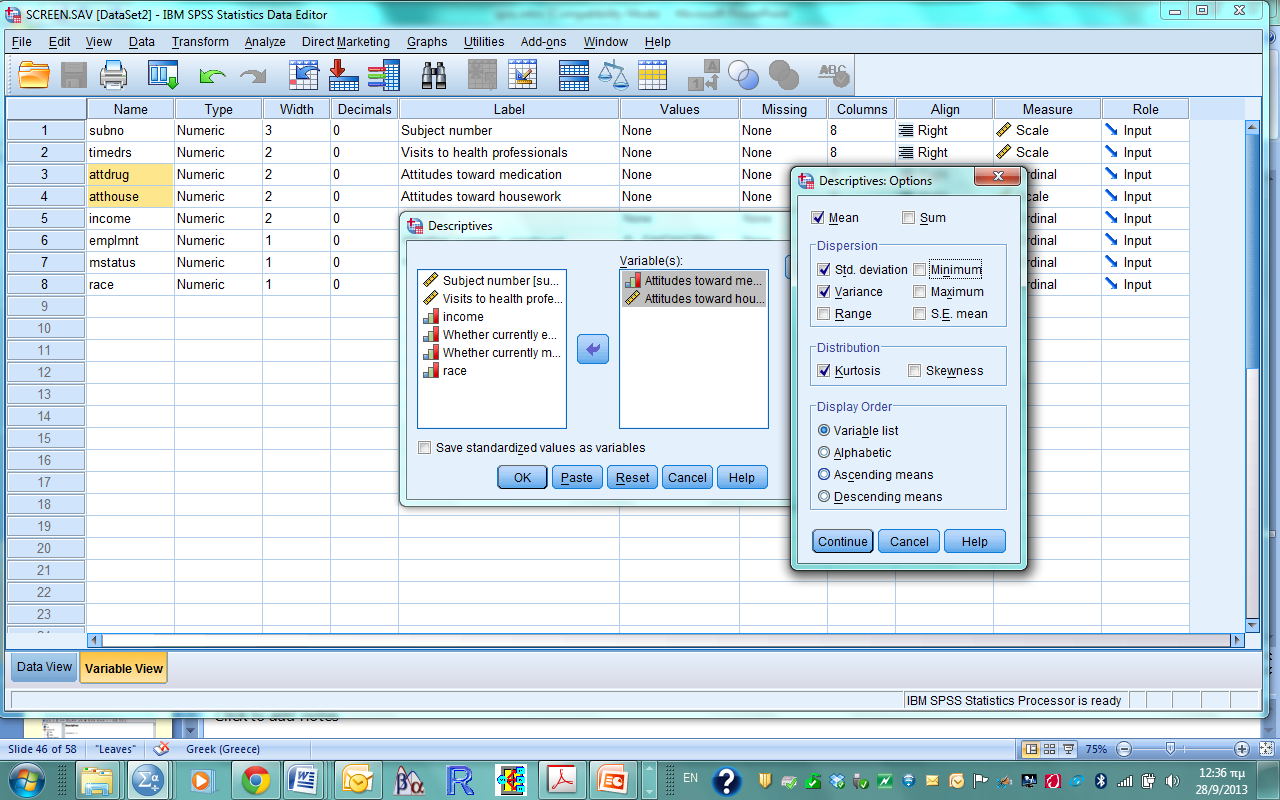Open the Variables info toolbar icon
Image resolution: width=1280 pixels, height=800 pixels.
click(x=384, y=75)
